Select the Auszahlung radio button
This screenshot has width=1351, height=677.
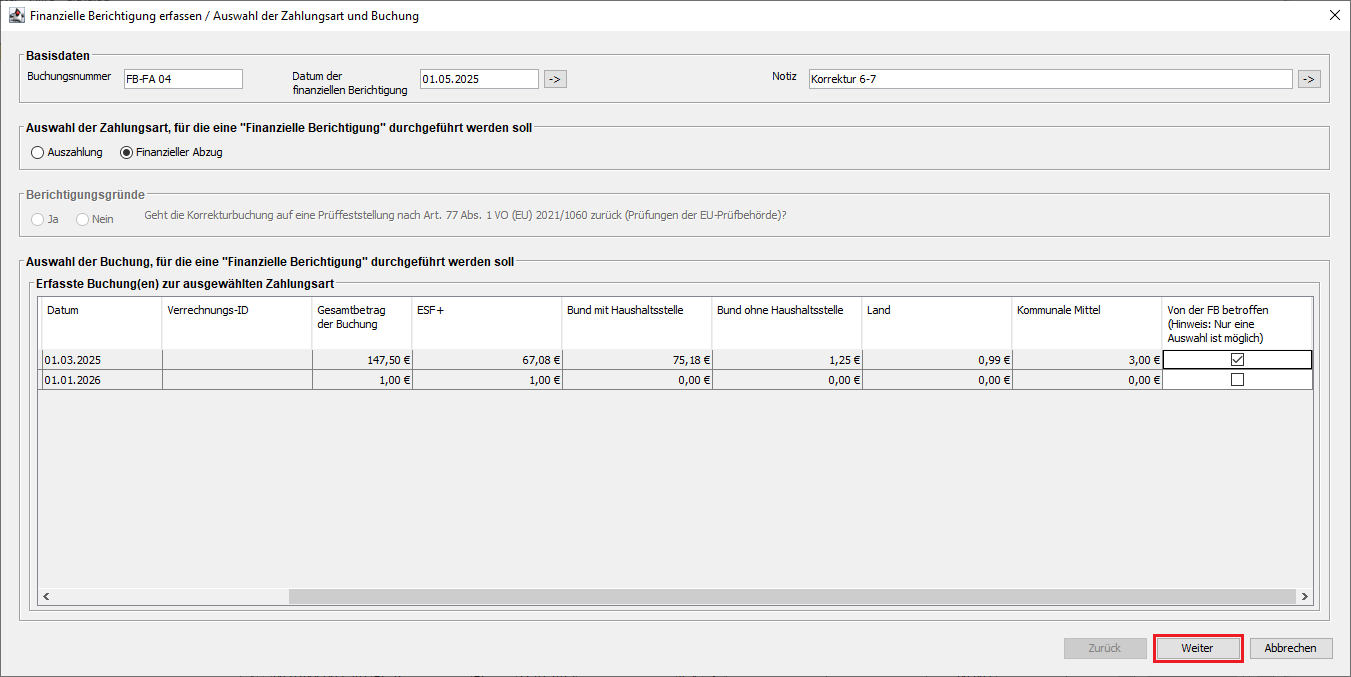point(38,153)
